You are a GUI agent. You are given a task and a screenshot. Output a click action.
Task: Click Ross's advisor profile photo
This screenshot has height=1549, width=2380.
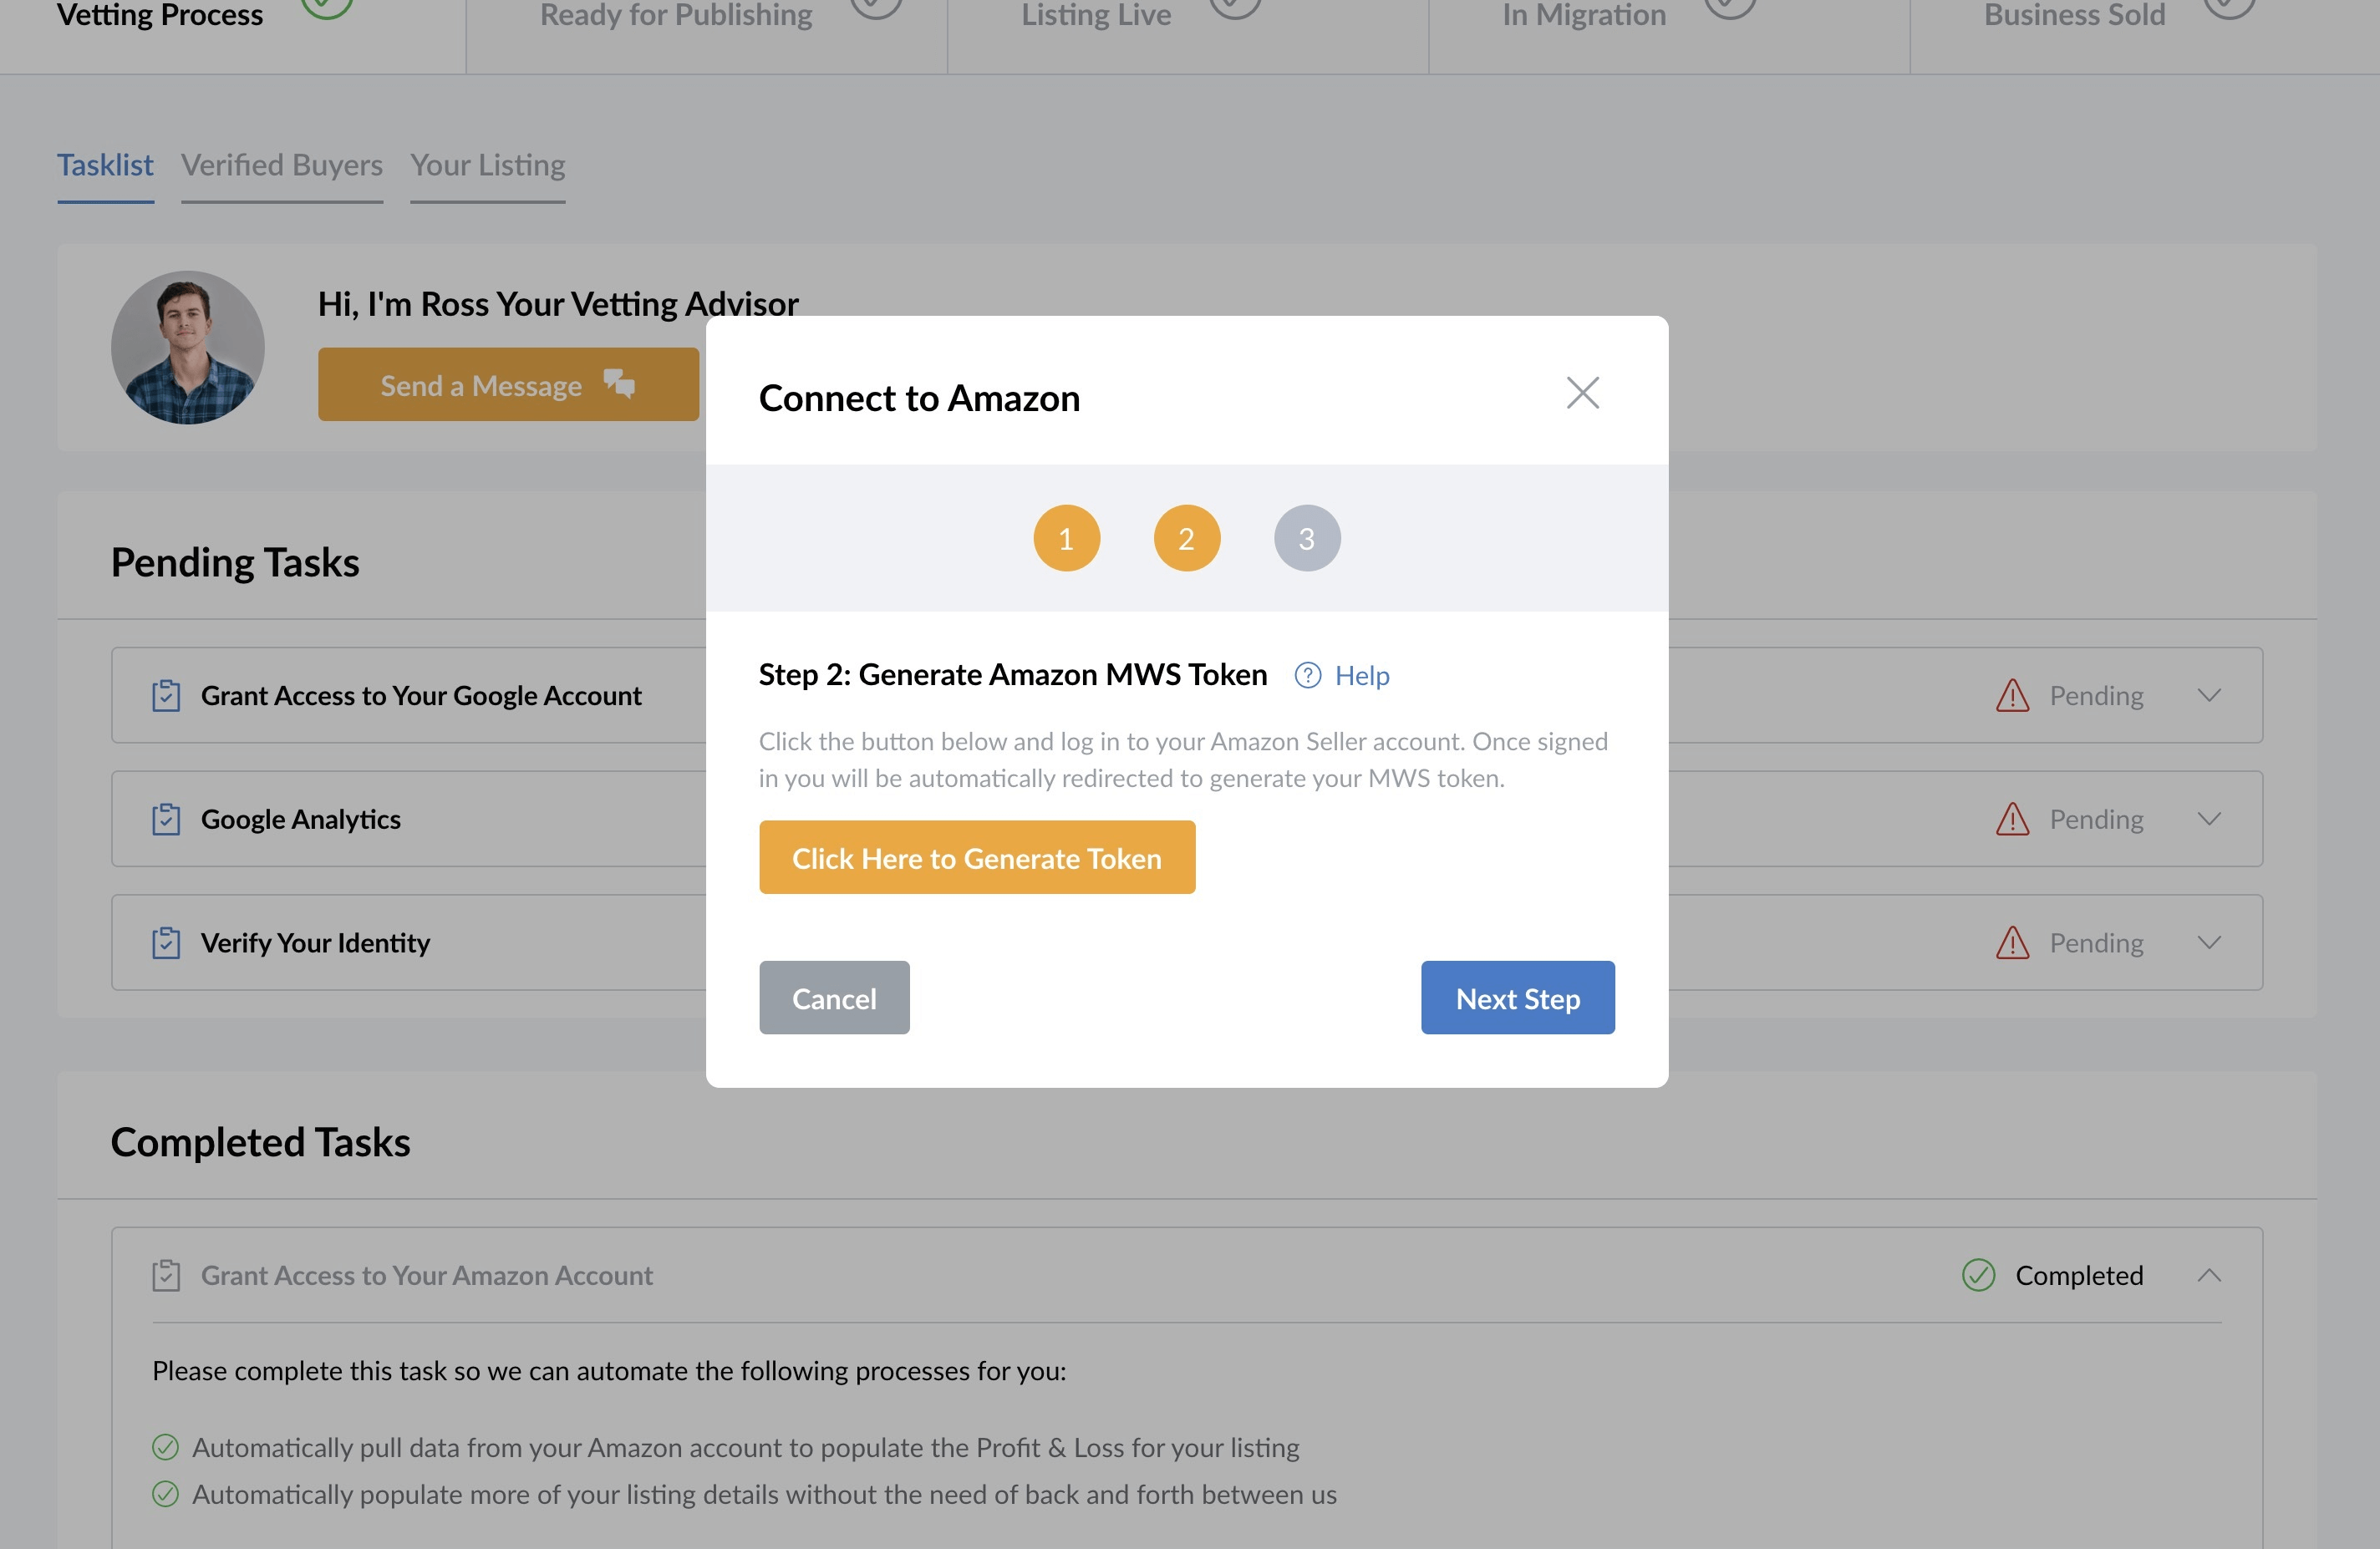pyautogui.click(x=188, y=348)
